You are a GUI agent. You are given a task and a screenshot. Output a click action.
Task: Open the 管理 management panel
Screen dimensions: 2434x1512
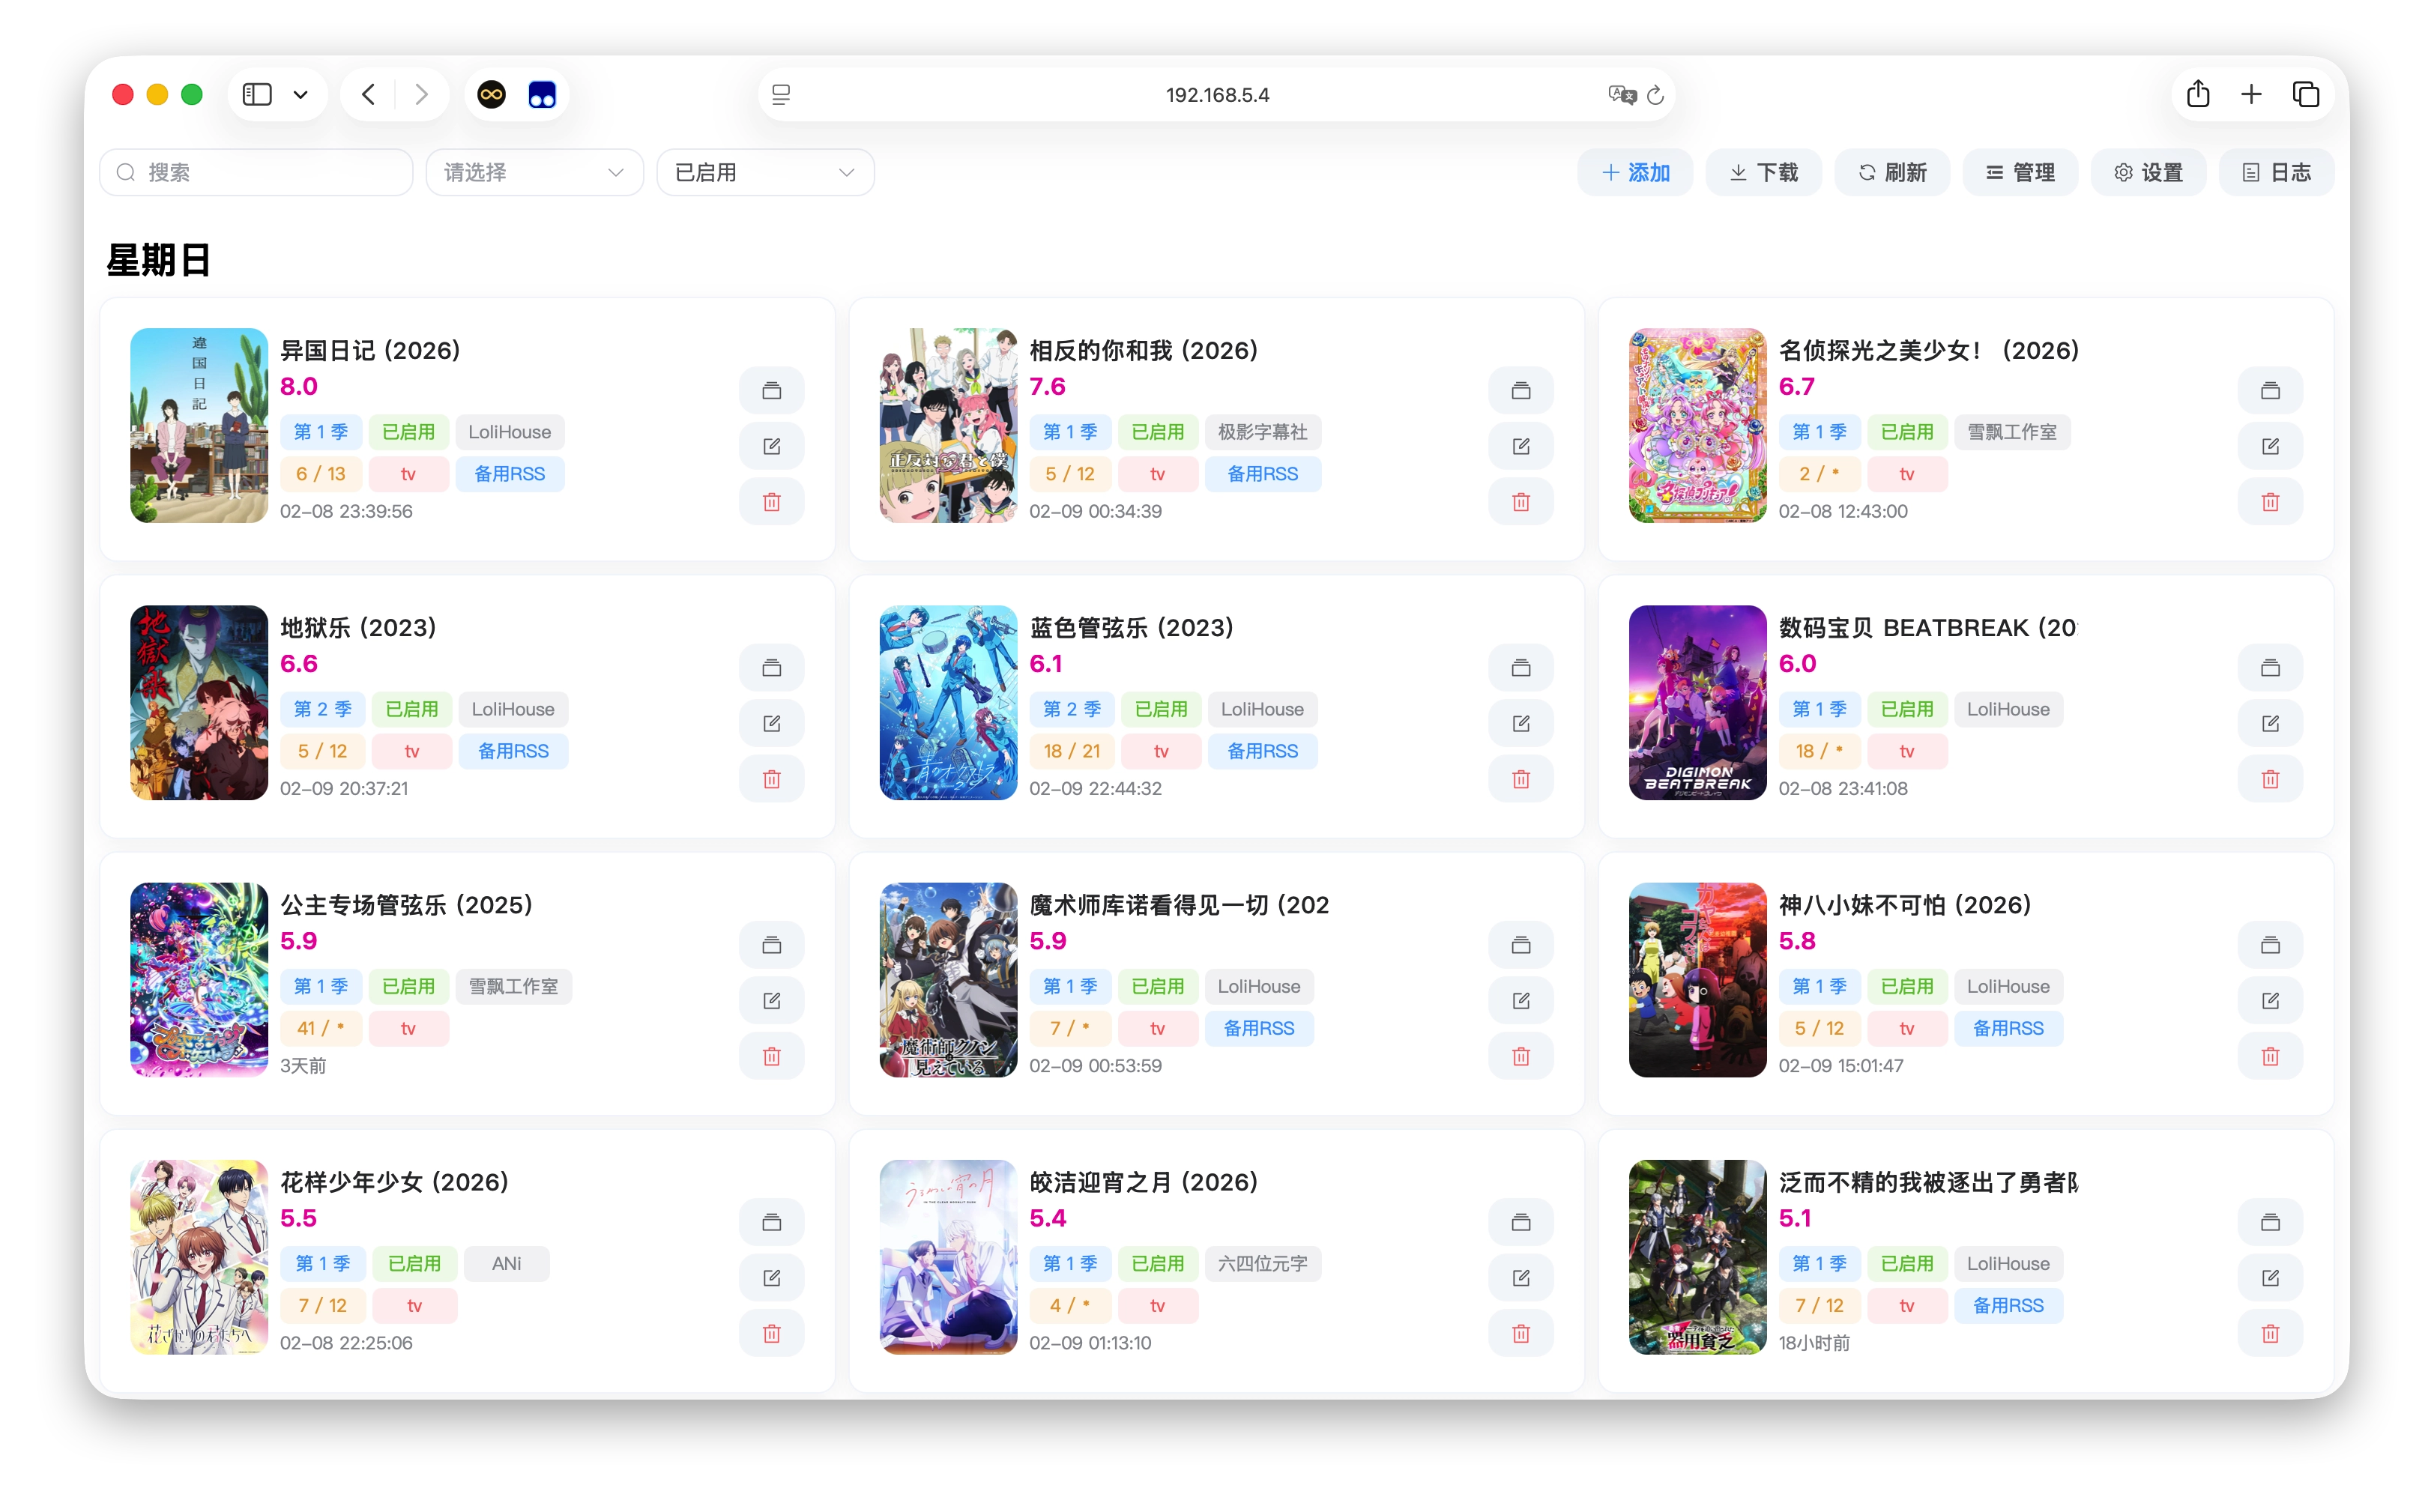(2018, 172)
